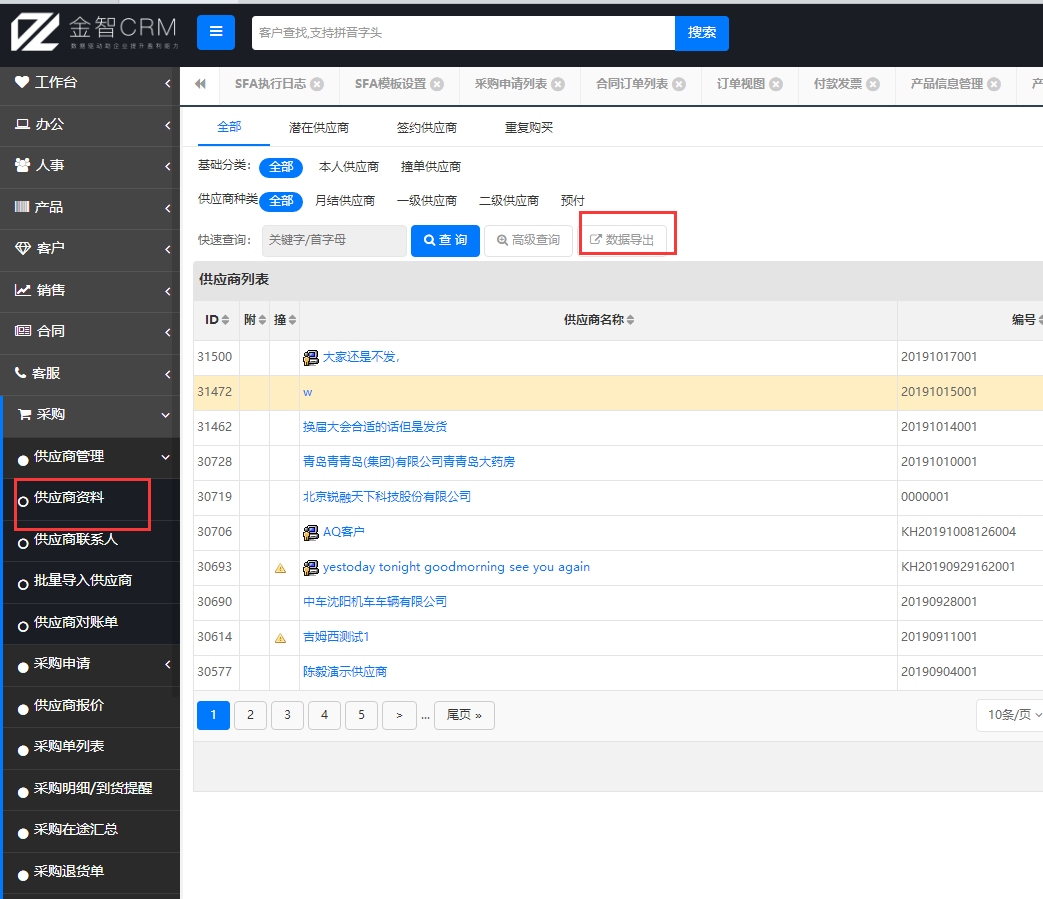Sort by 供应商名称 column header
The image size is (1043, 899).
pos(599,320)
